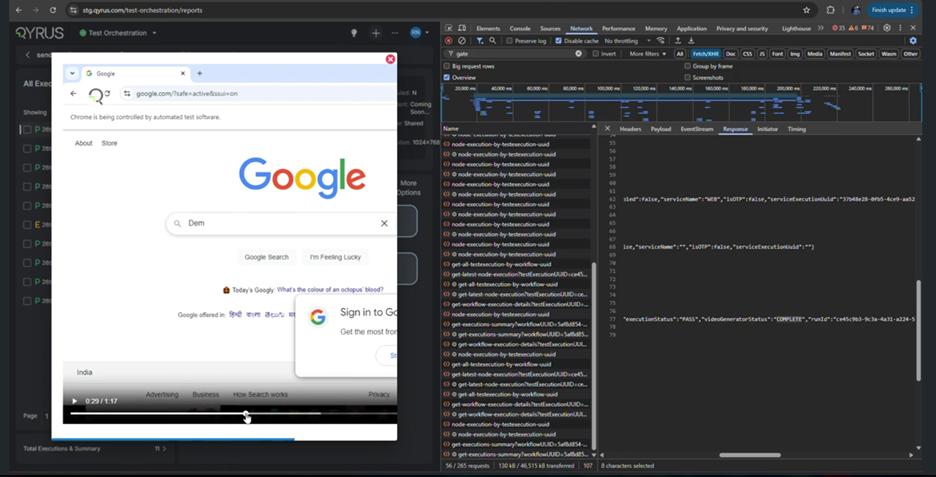936x477 pixels.
Task: Play the execution video
Action: [x=74, y=401]
